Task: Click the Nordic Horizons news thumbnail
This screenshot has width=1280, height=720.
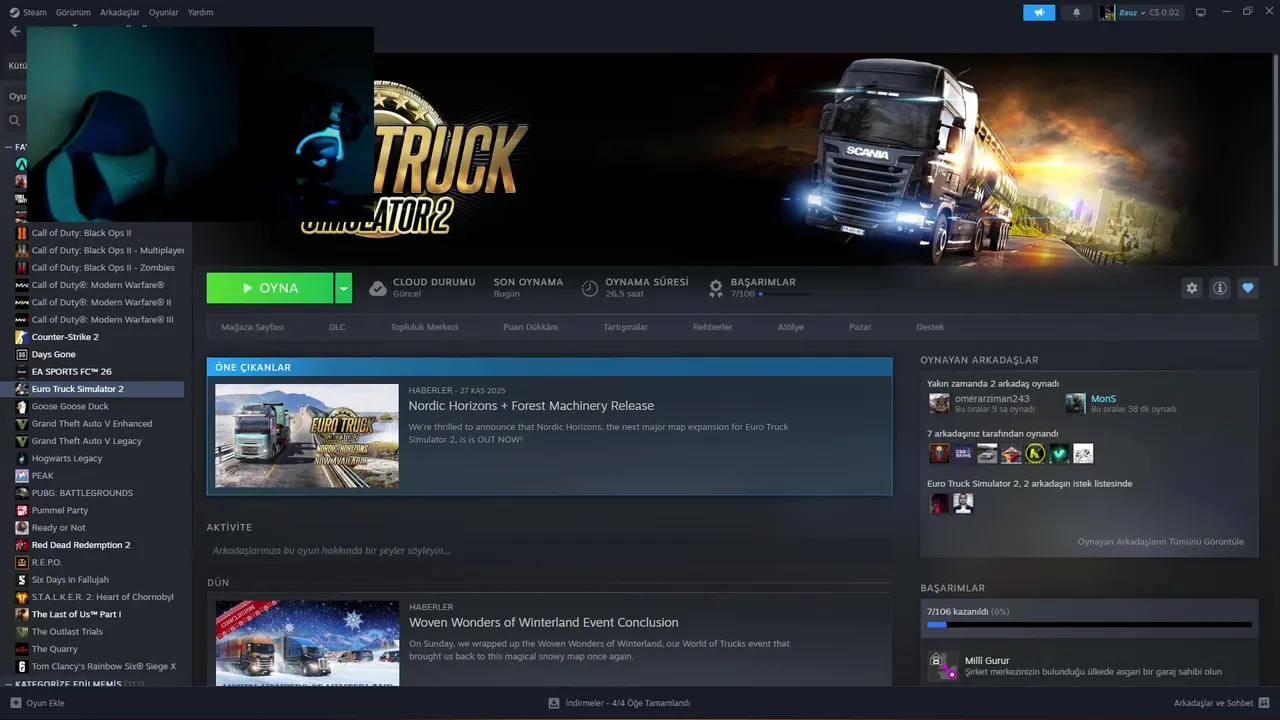Action: click(307, 436)
